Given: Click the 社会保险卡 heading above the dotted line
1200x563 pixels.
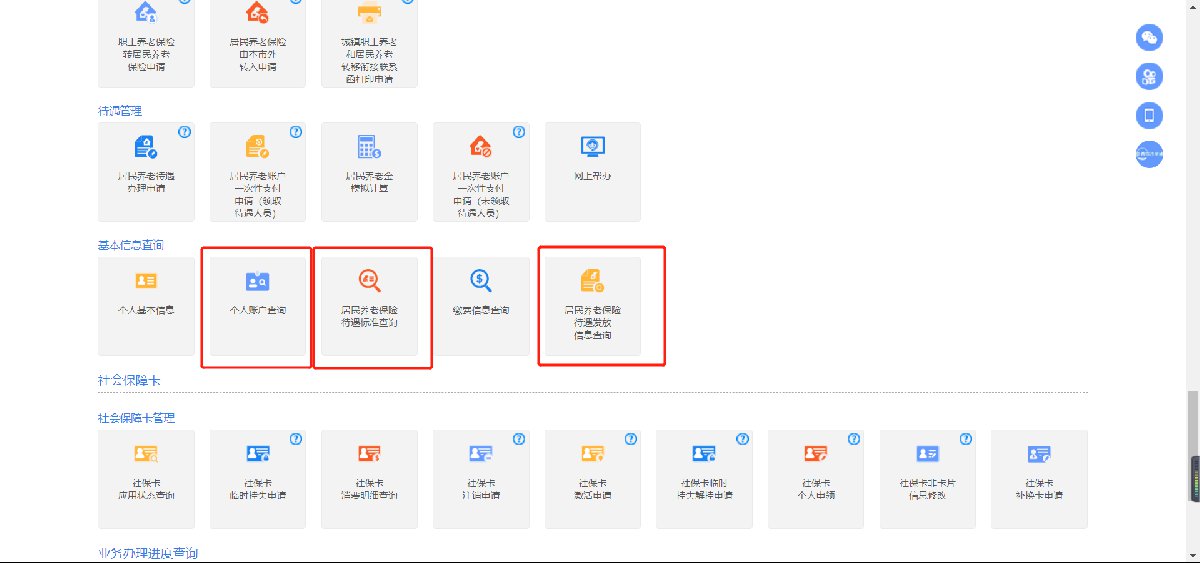Looking at the screenshot, I should [130, 381].
